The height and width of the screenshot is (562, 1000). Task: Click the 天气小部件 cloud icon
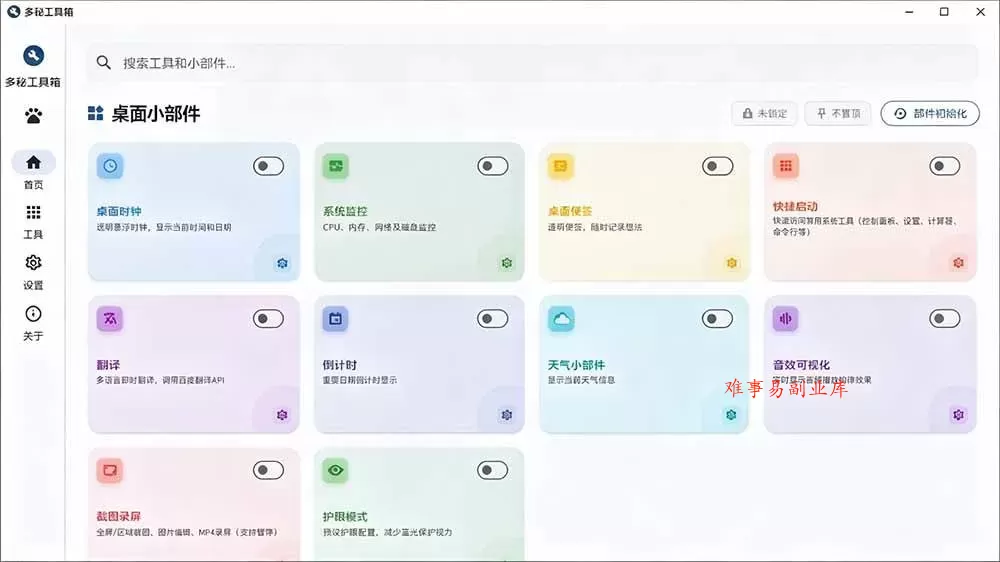[x=561, y=318]
